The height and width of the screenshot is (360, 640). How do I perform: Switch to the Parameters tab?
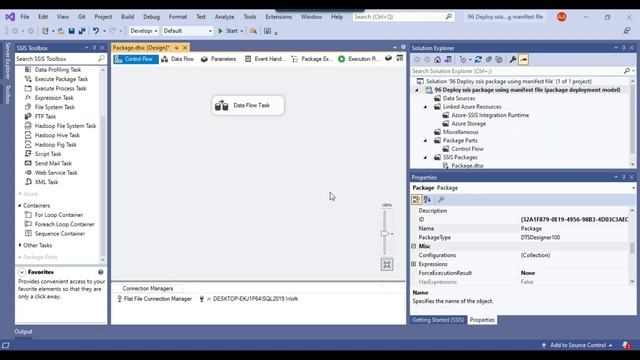[x=218, y=59]
